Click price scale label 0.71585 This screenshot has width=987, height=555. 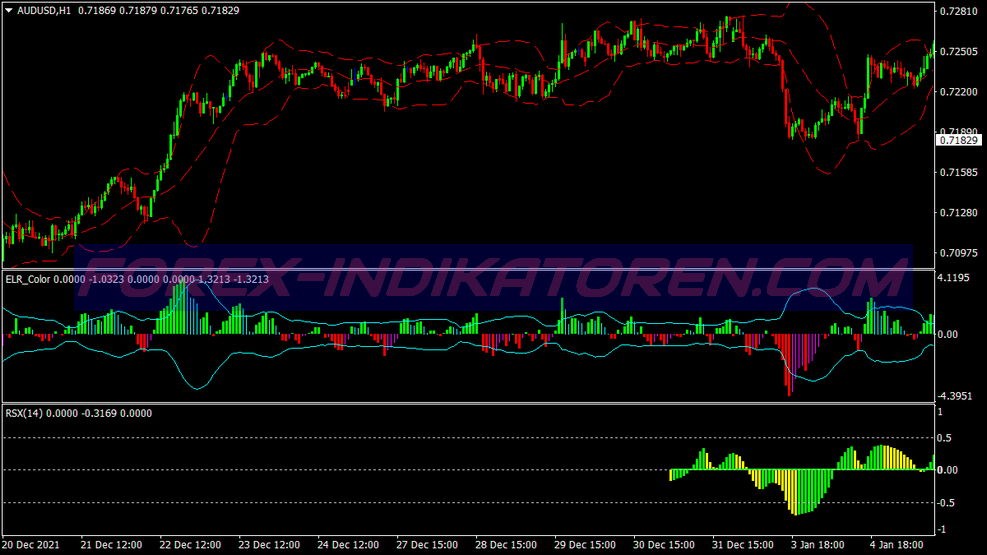tap(959, 172)
